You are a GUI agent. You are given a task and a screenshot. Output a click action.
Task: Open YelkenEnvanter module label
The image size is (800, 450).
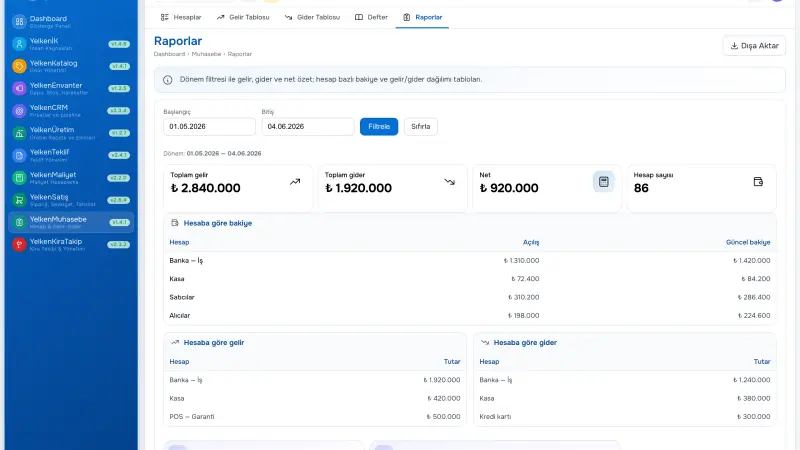tap(56, 85)
